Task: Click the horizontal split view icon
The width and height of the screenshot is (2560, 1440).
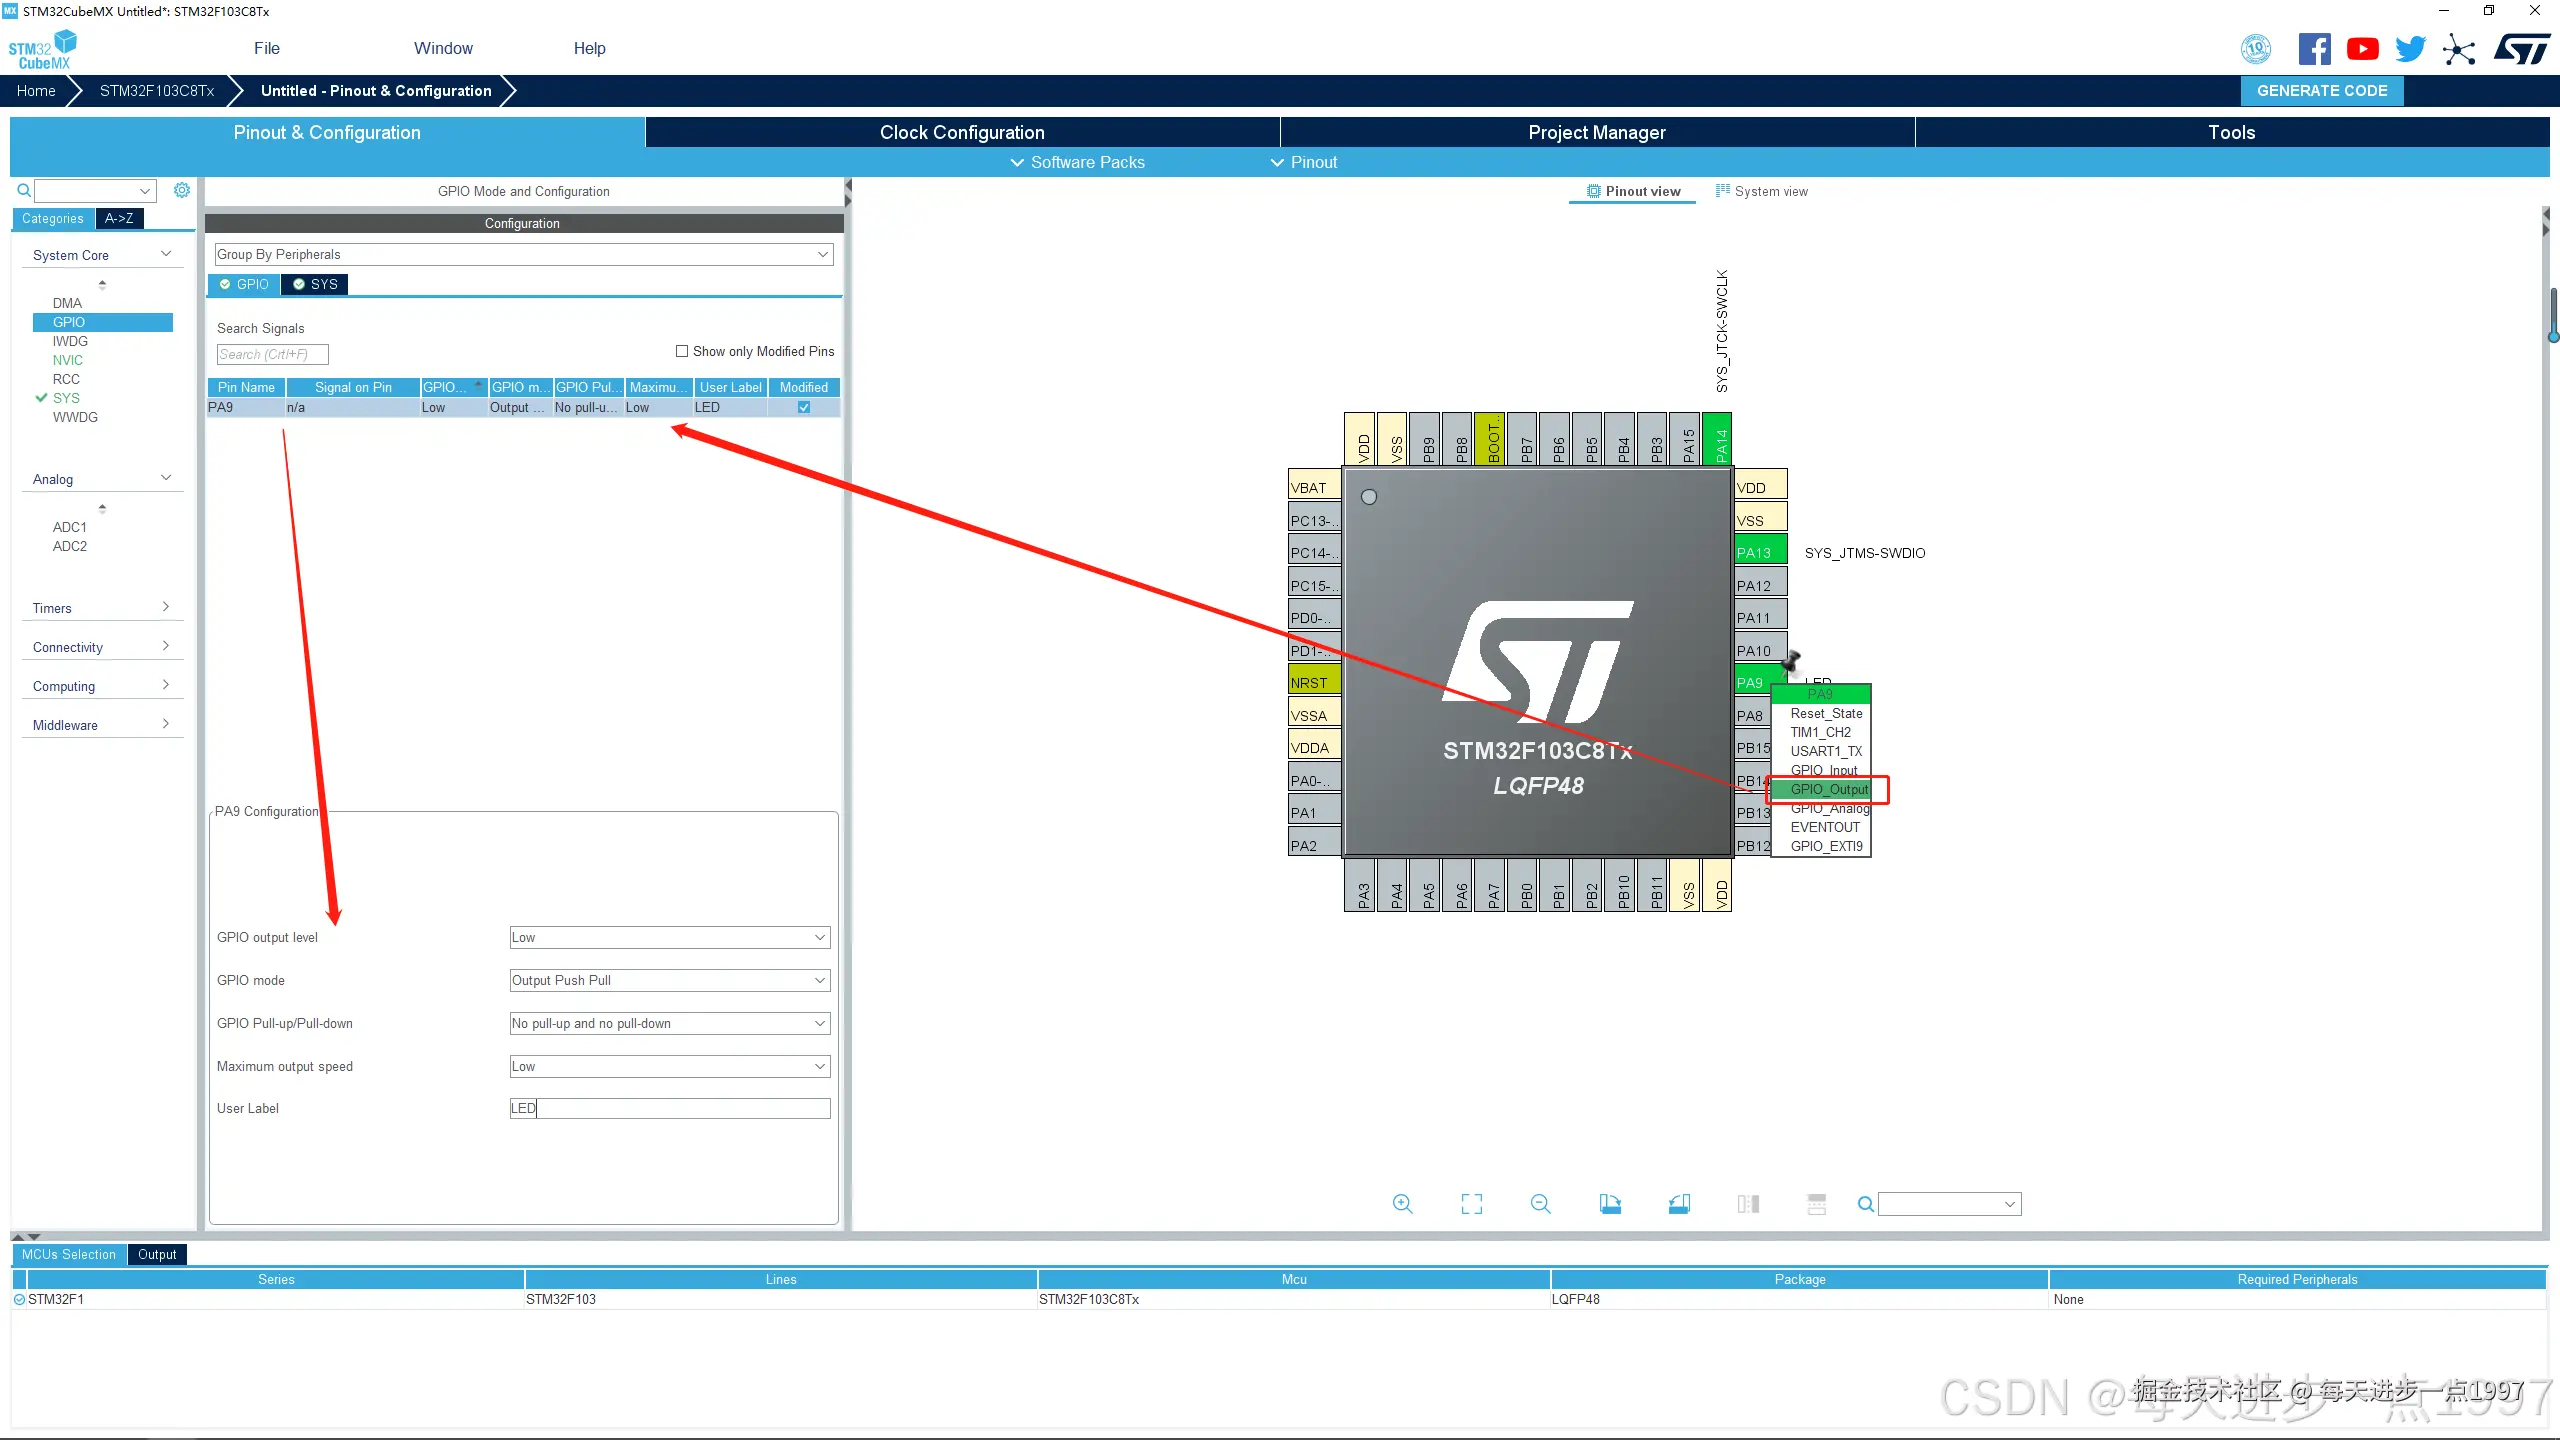Action: pyautogui.click(x=1817, y=1204)
